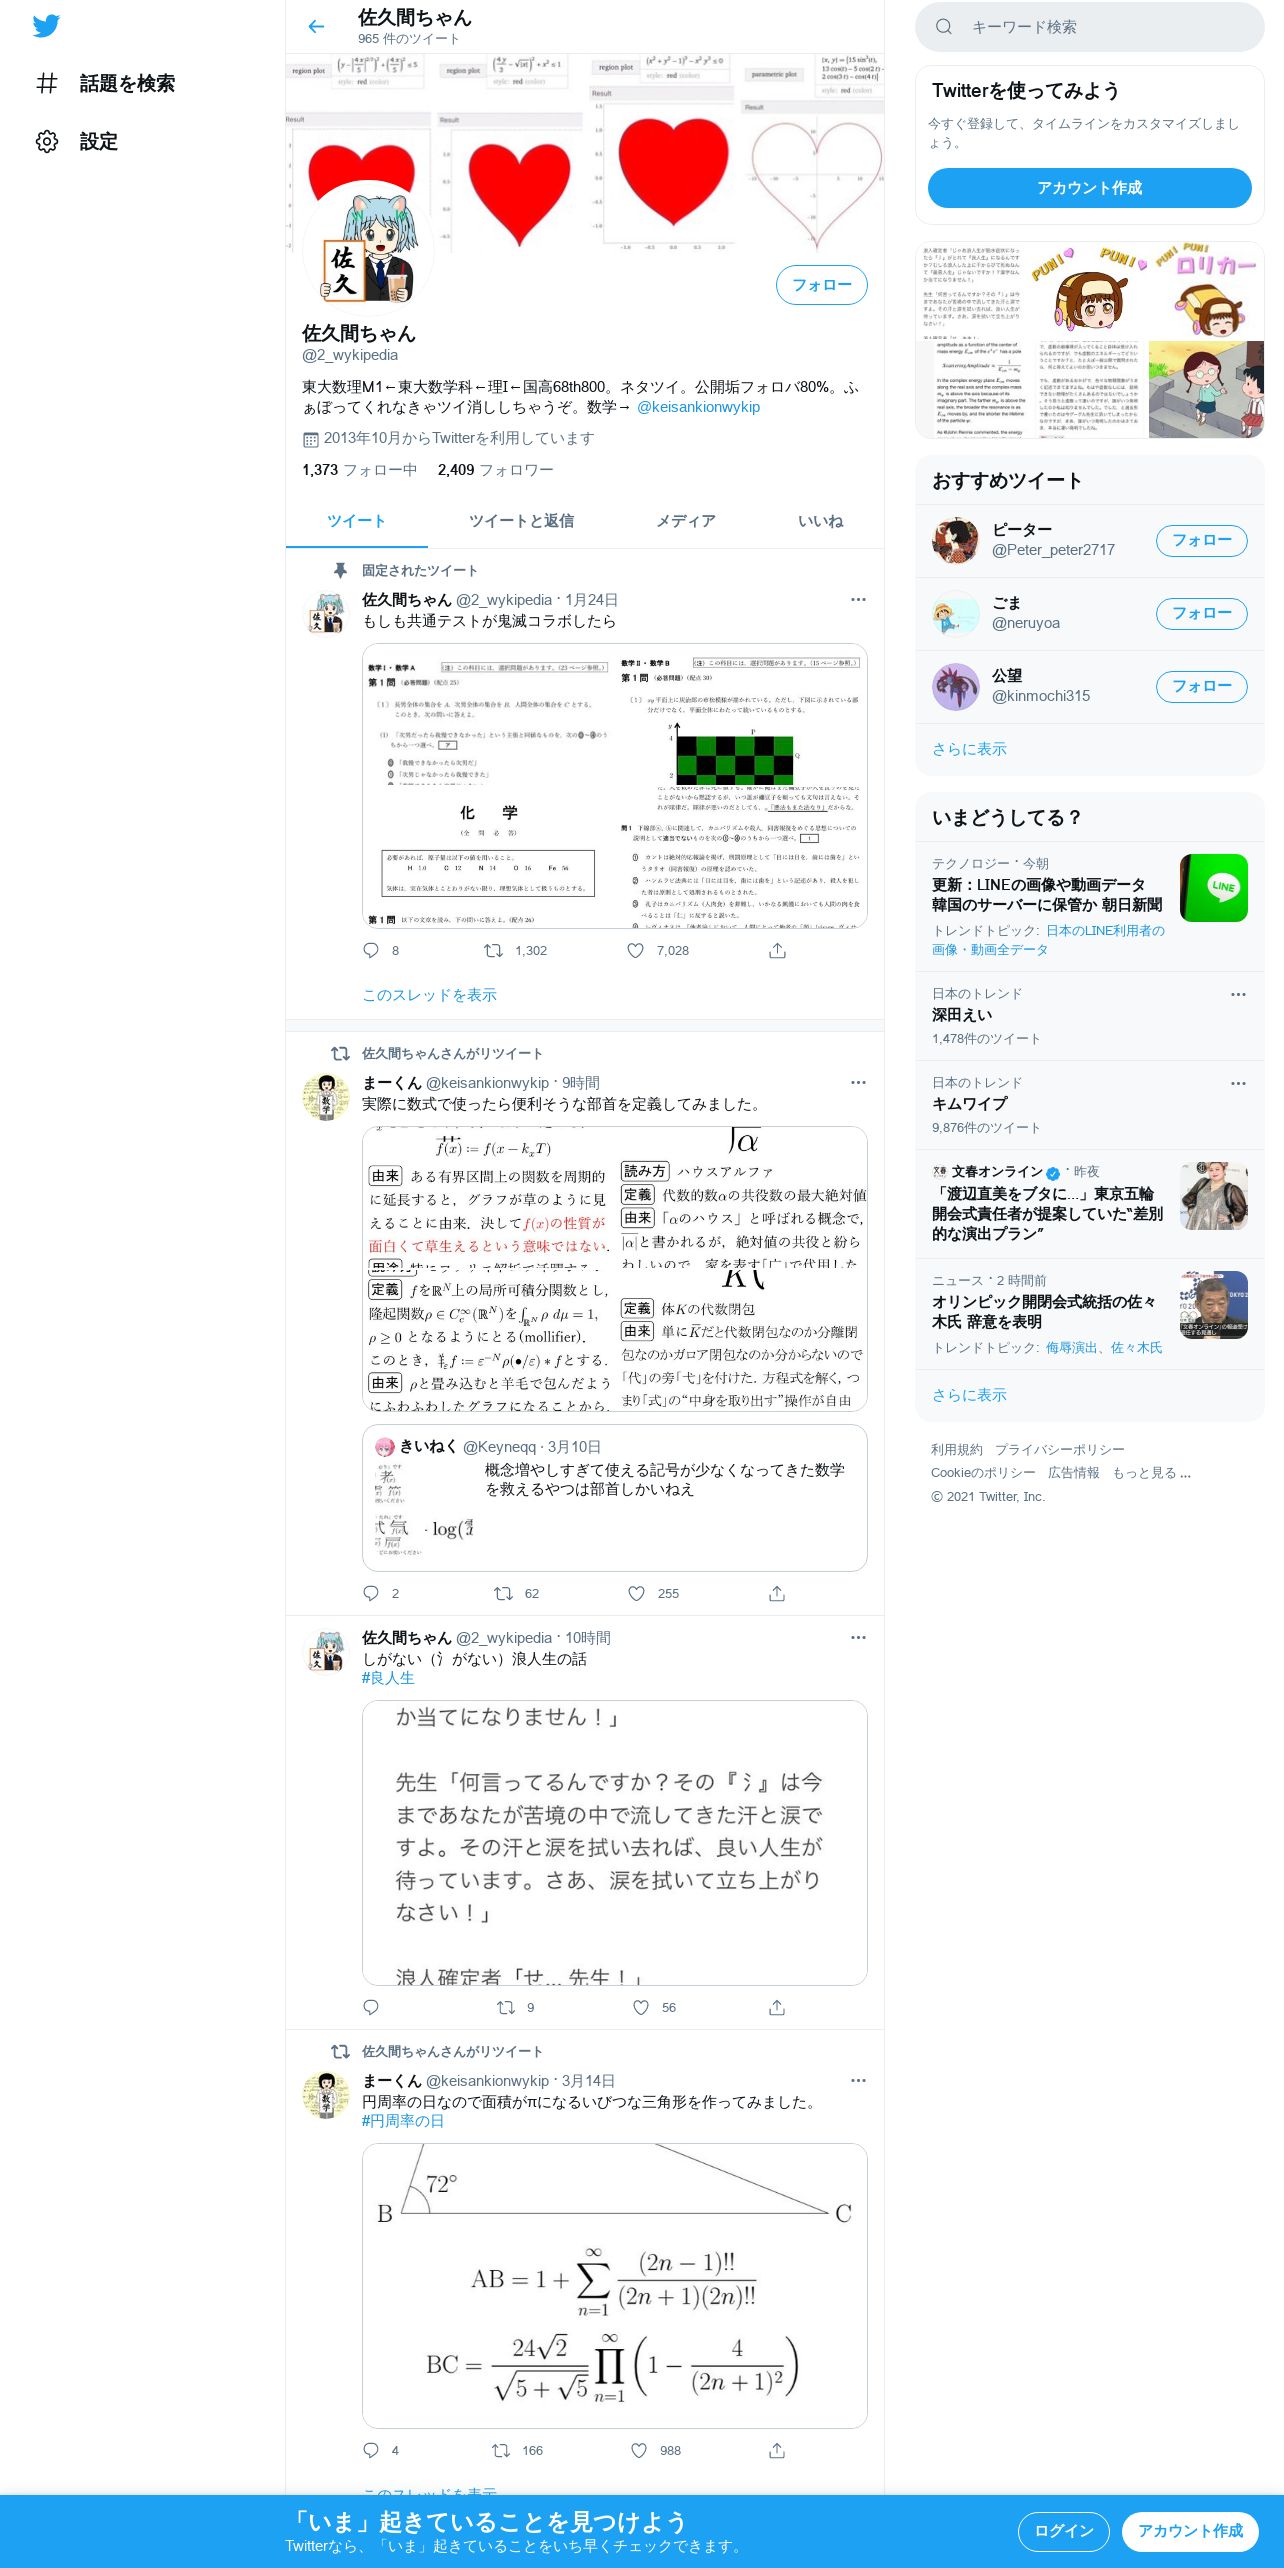1284x2568 pixels.
Task: Share the 部首 tweet by まーくん
Action: [777, 1593]
